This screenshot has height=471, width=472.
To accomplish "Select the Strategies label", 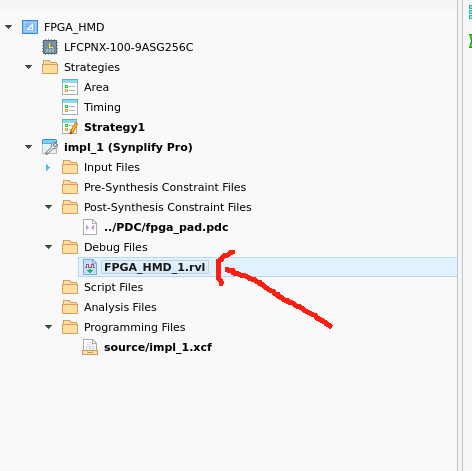I will tap(92, 67).
